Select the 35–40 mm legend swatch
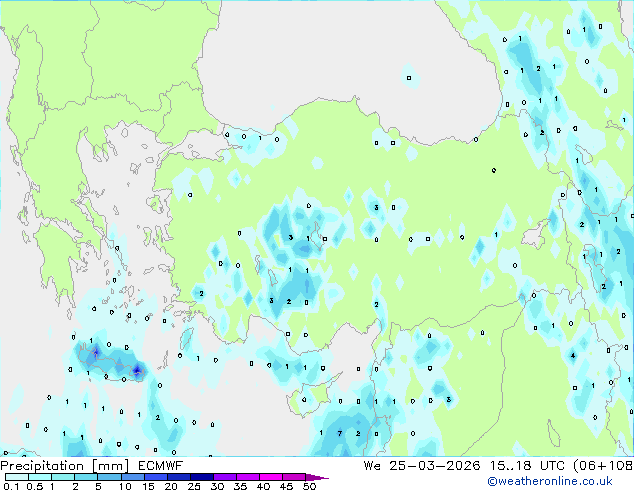 click(x=248, y=477)
